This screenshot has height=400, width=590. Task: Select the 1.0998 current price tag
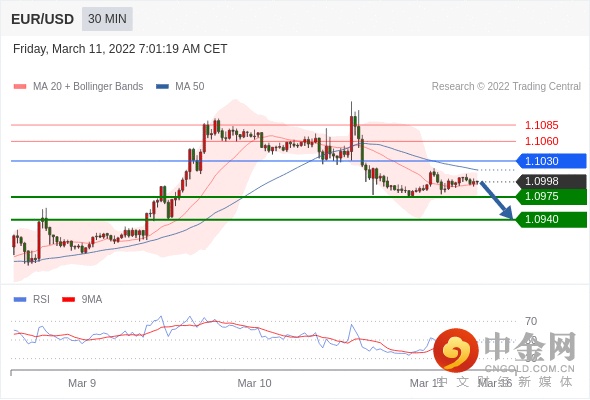(551, 181)
